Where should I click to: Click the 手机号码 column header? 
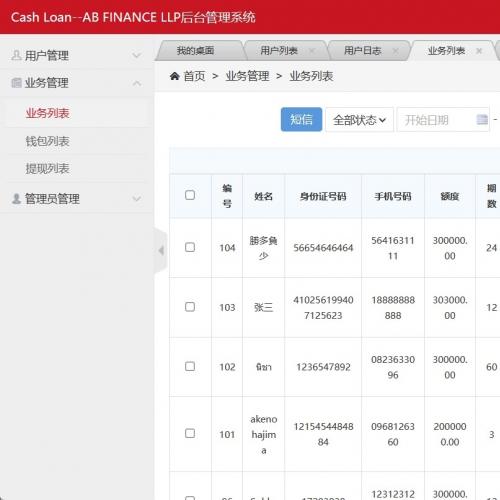click(x=393, y=196)
